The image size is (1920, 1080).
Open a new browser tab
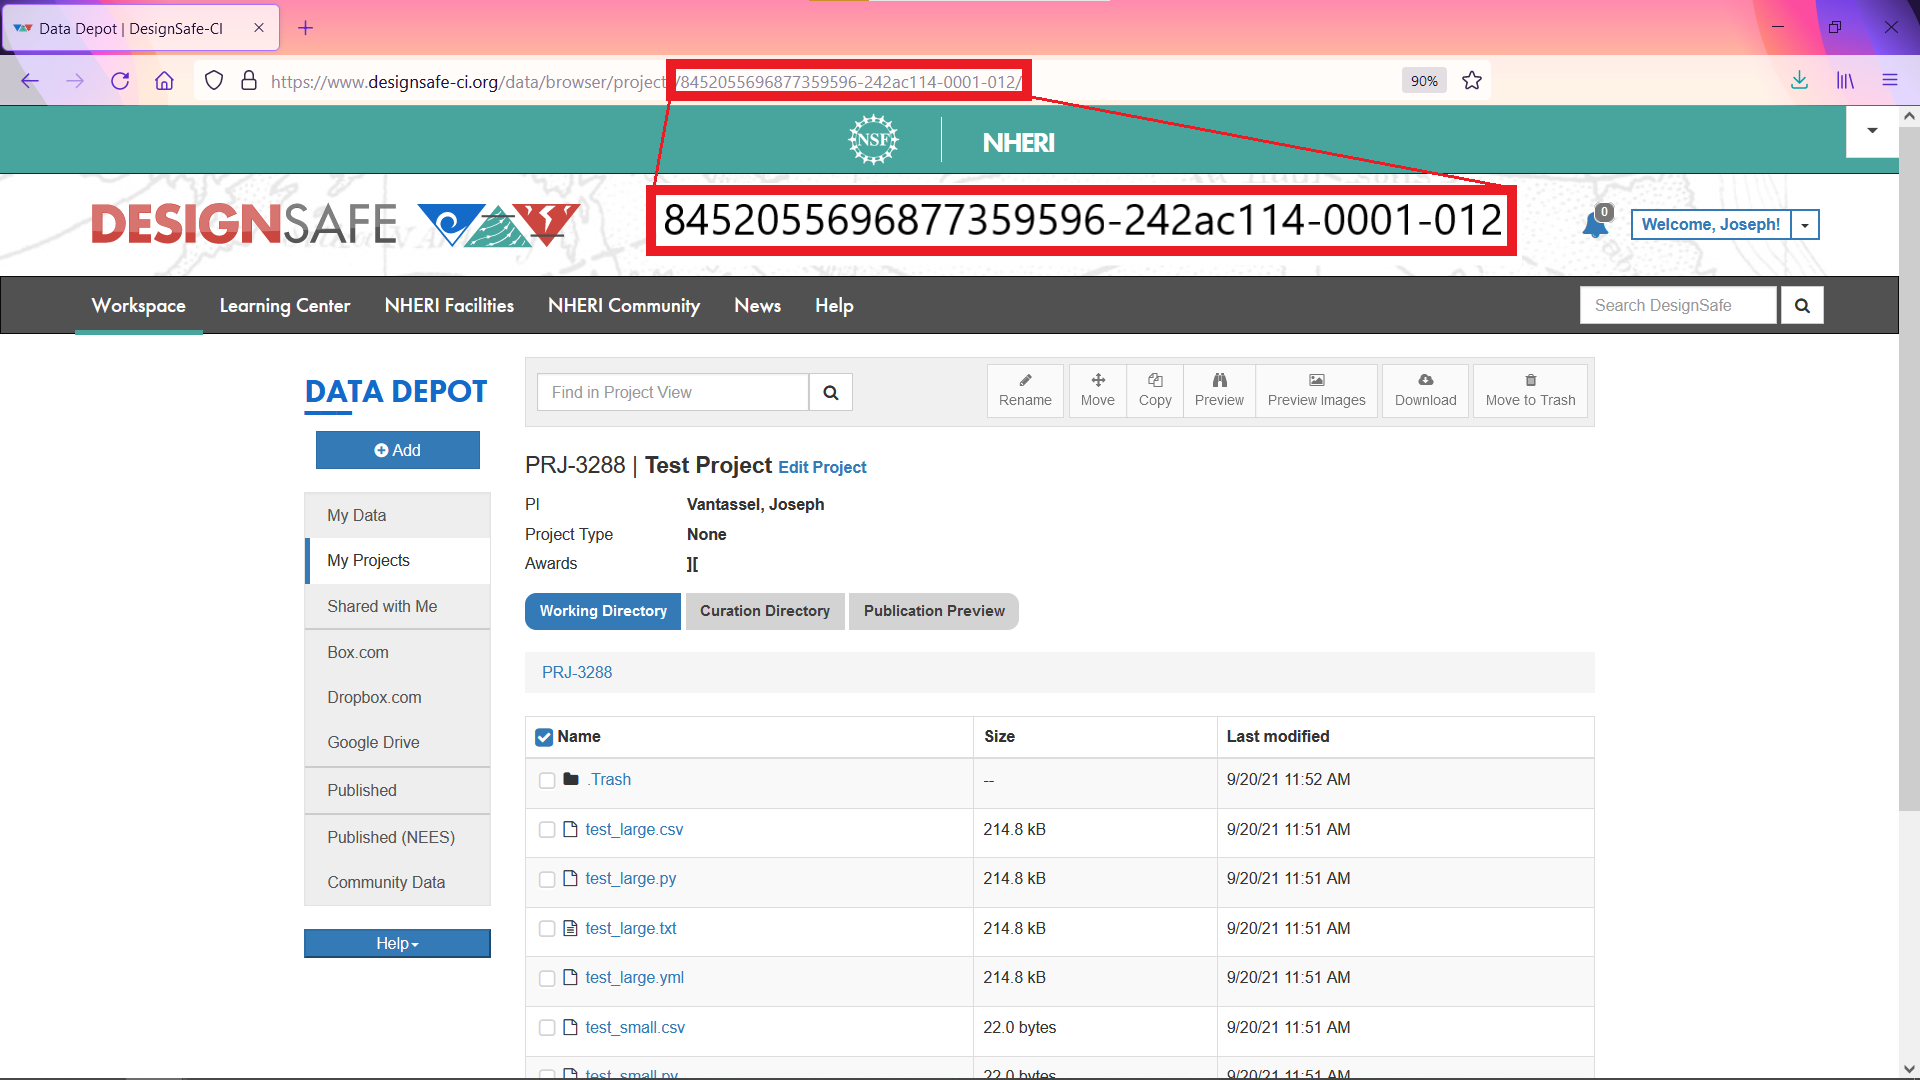[306, 28]
